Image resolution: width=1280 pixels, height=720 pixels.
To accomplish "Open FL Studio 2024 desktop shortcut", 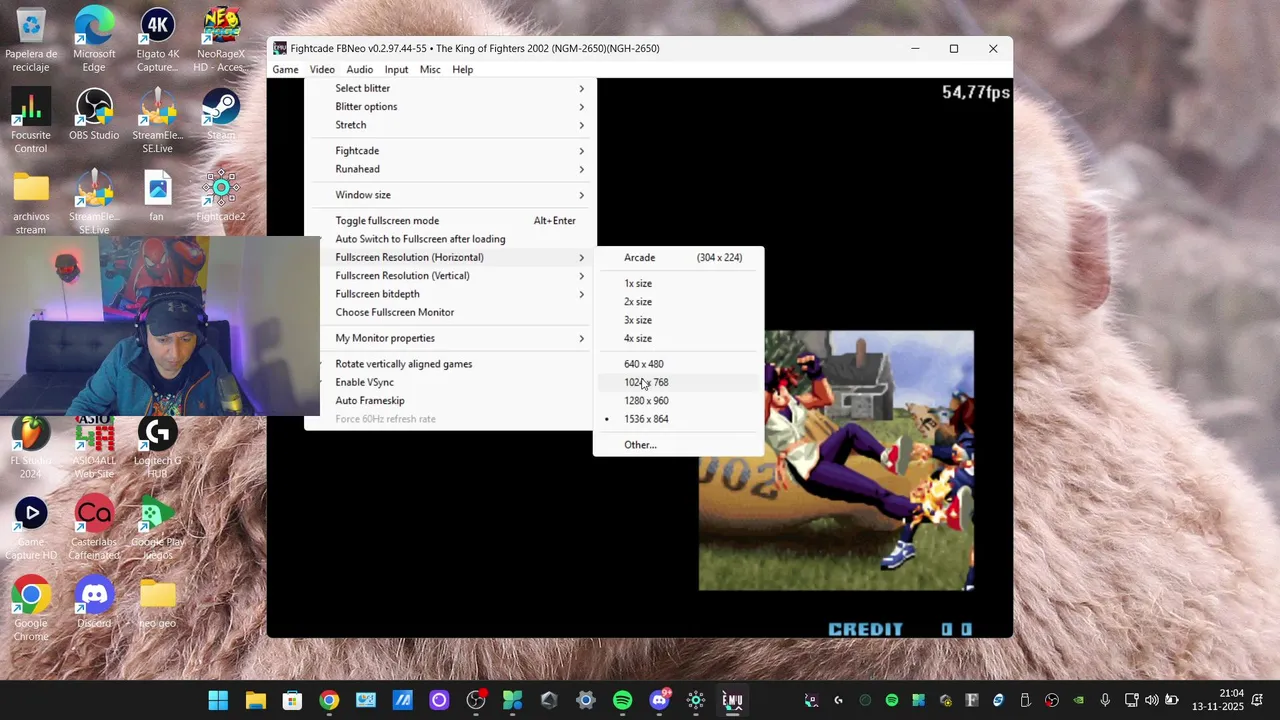I will click(x=31, y=447).
